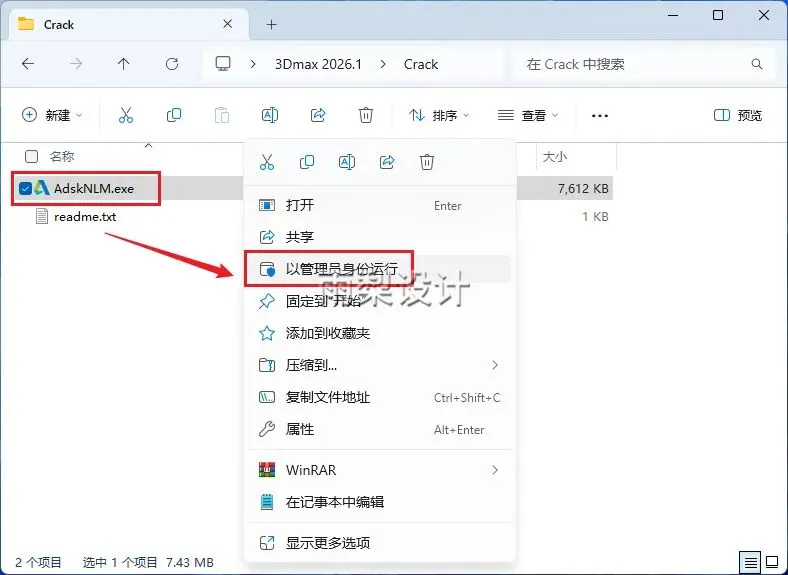Select the readme.txt file

85,217
